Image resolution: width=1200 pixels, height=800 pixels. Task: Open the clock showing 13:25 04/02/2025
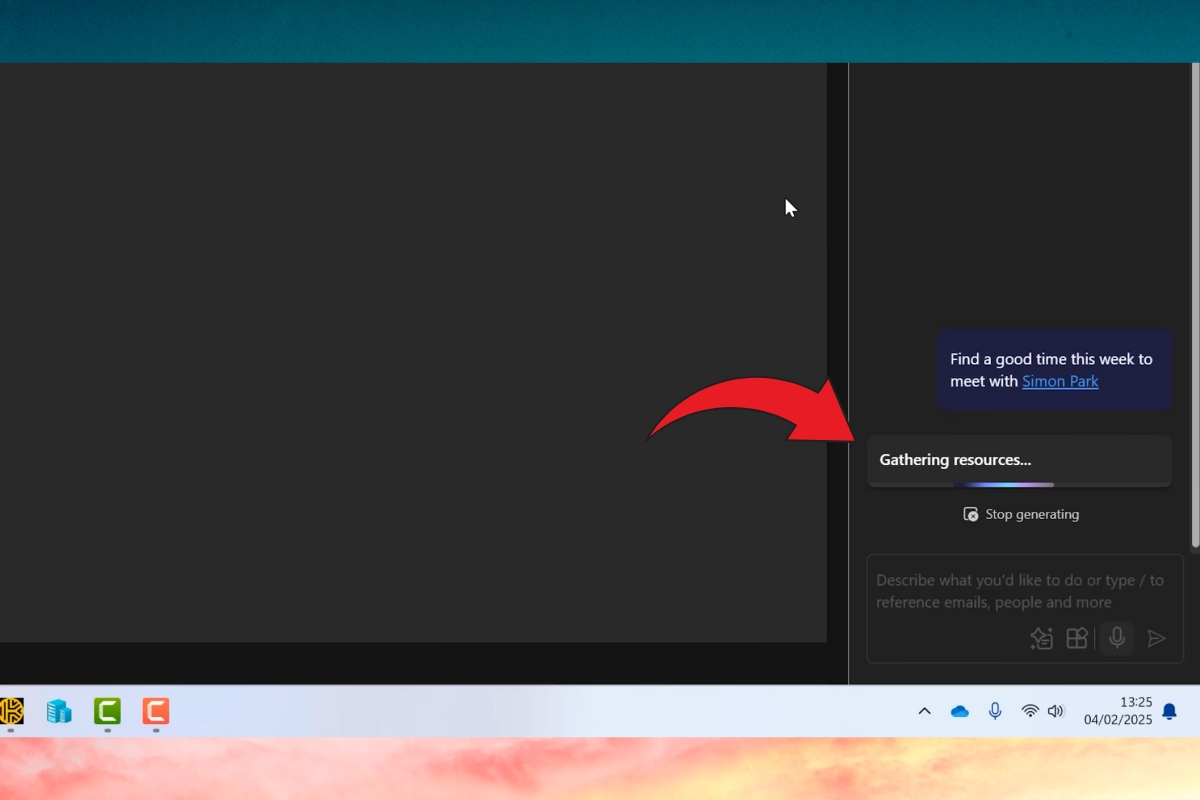click(1118, 711)
